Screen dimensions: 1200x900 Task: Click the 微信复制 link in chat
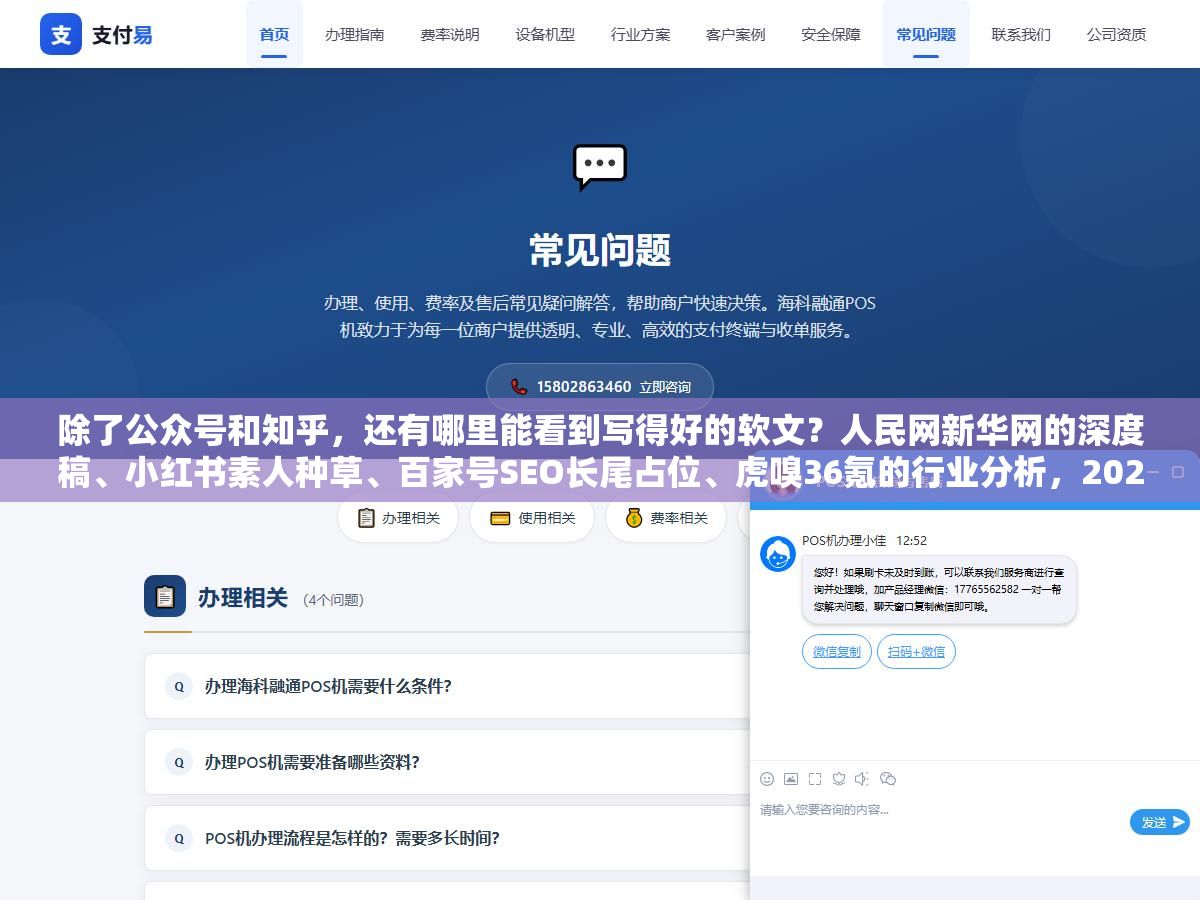(x=837, y=652)
